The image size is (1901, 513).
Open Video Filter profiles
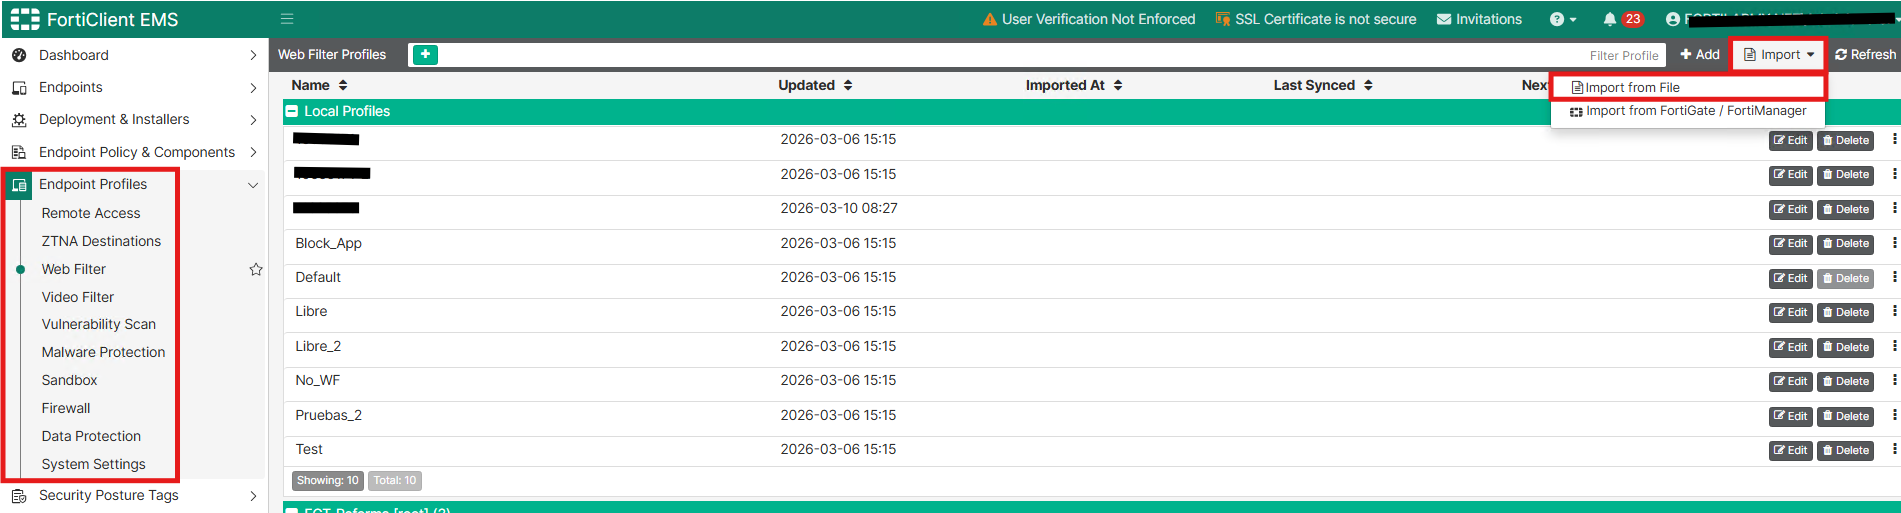tap(78, 297)
